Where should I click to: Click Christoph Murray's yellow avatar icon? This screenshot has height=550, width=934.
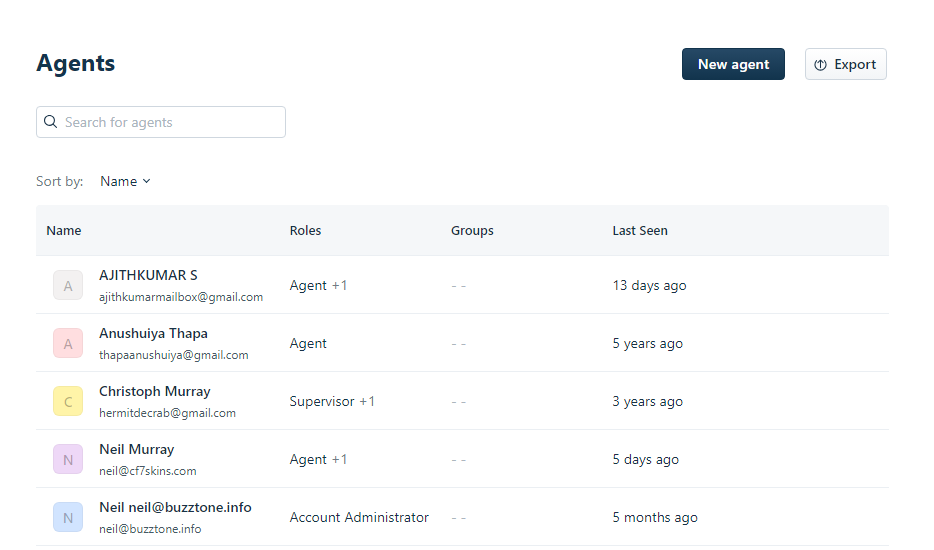[x=68, y=401]
